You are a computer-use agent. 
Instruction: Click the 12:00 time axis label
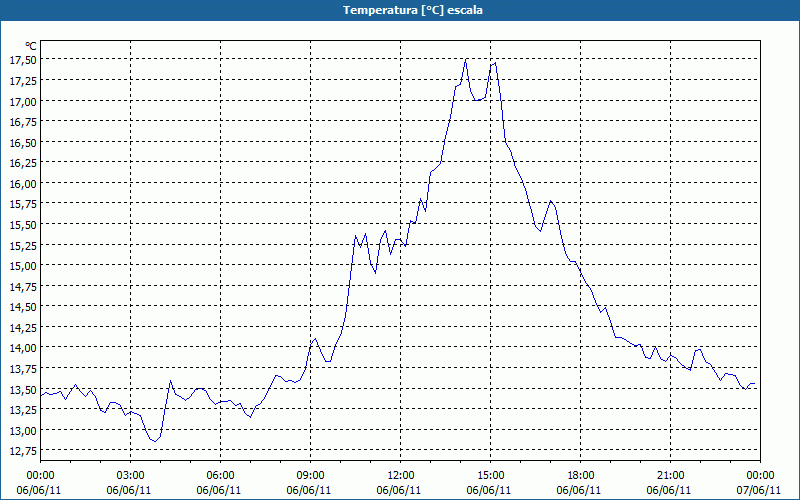click(x=401, y=476)
